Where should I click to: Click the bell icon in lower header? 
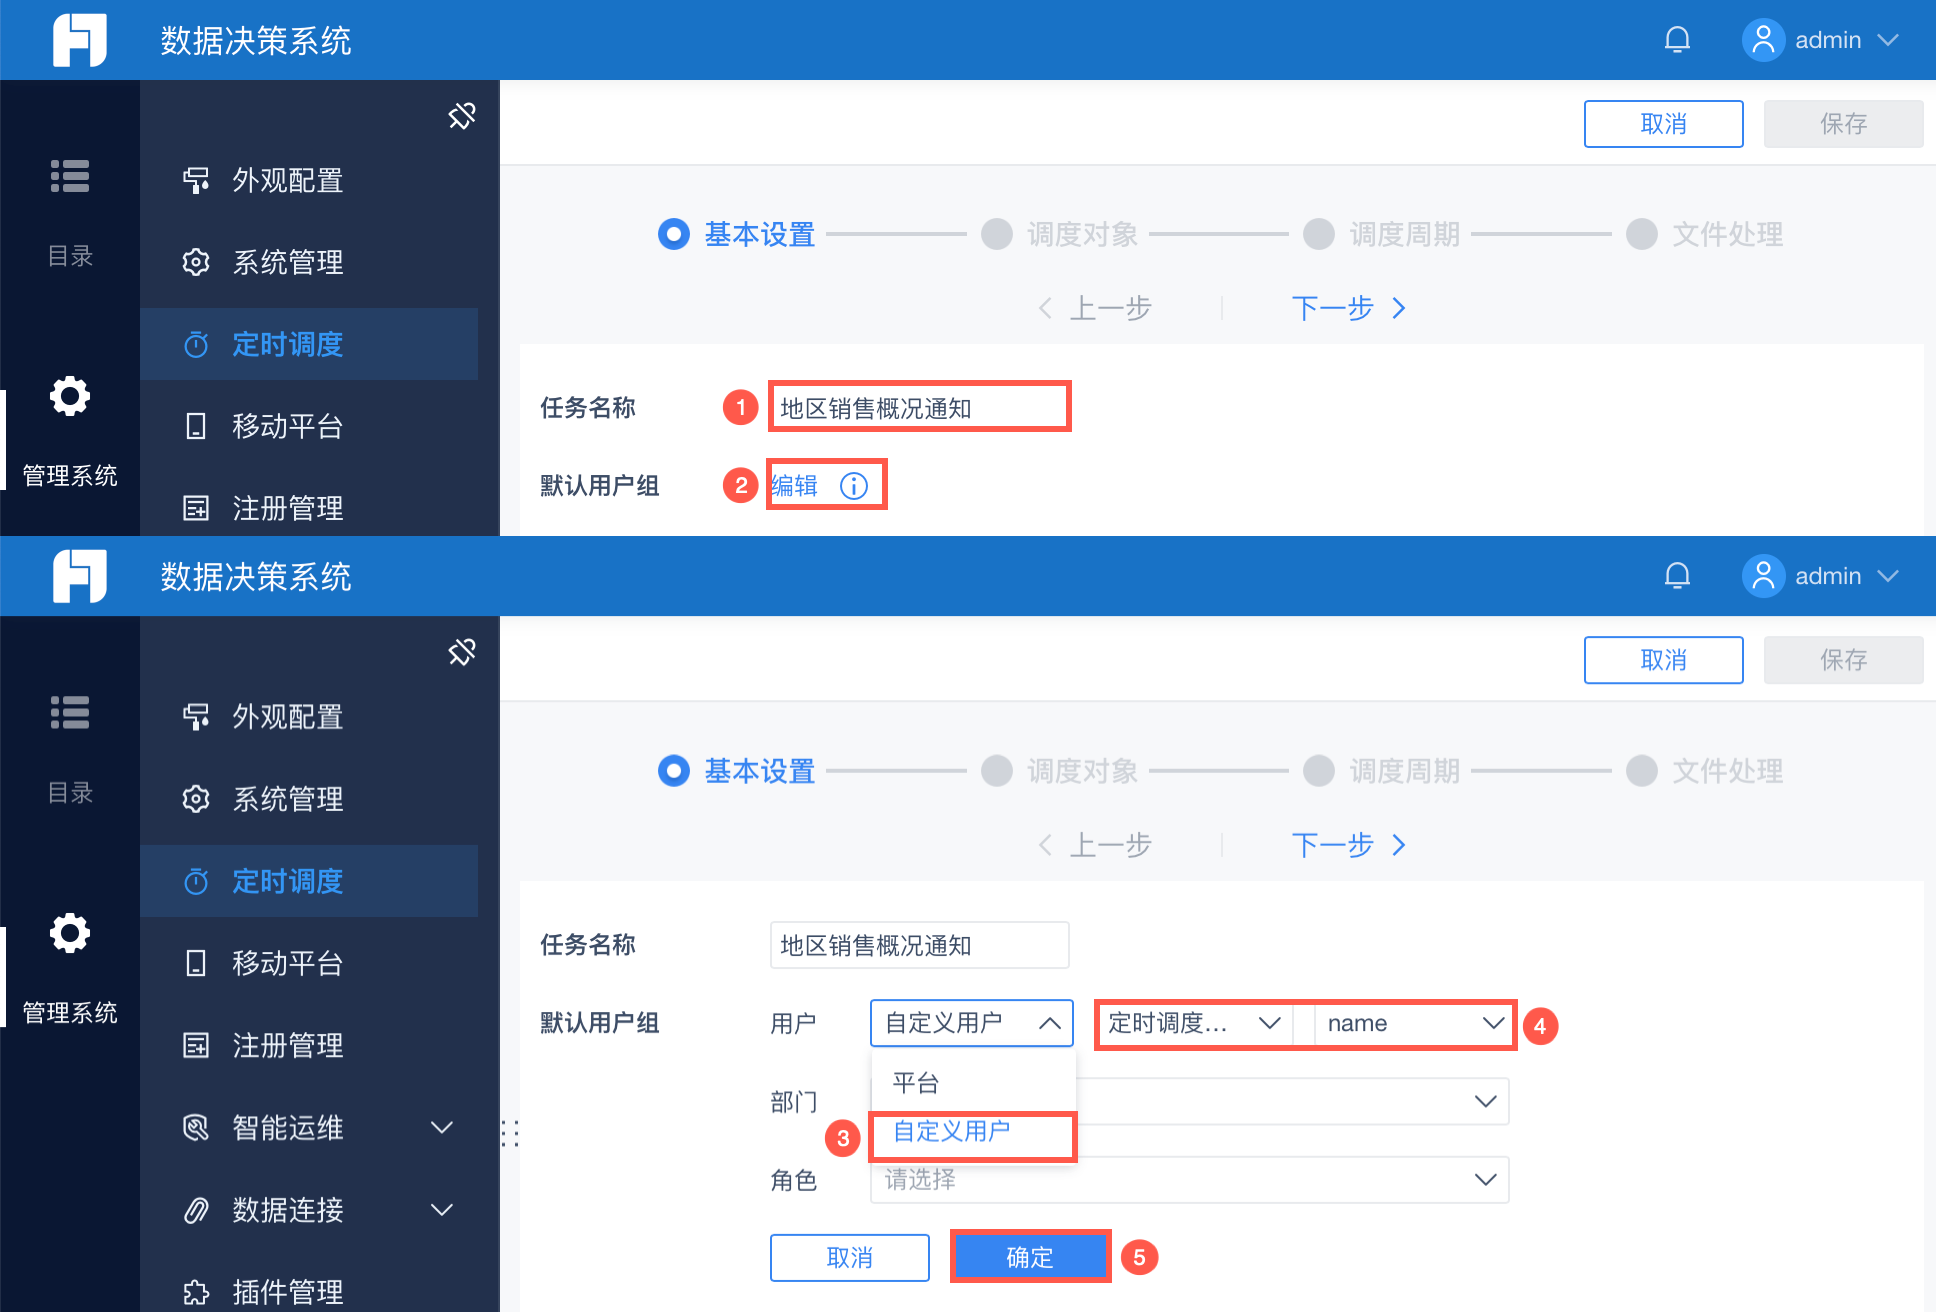pos(1677,576)
